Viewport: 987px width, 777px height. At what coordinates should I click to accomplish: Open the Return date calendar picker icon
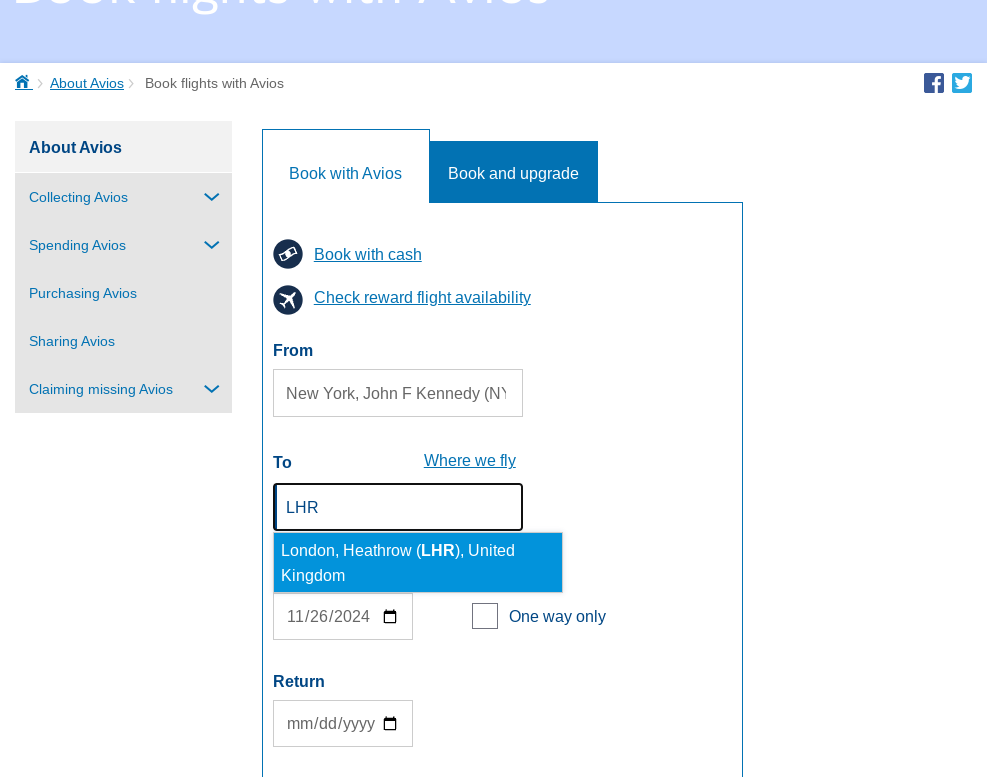click(x=390, y=723)
